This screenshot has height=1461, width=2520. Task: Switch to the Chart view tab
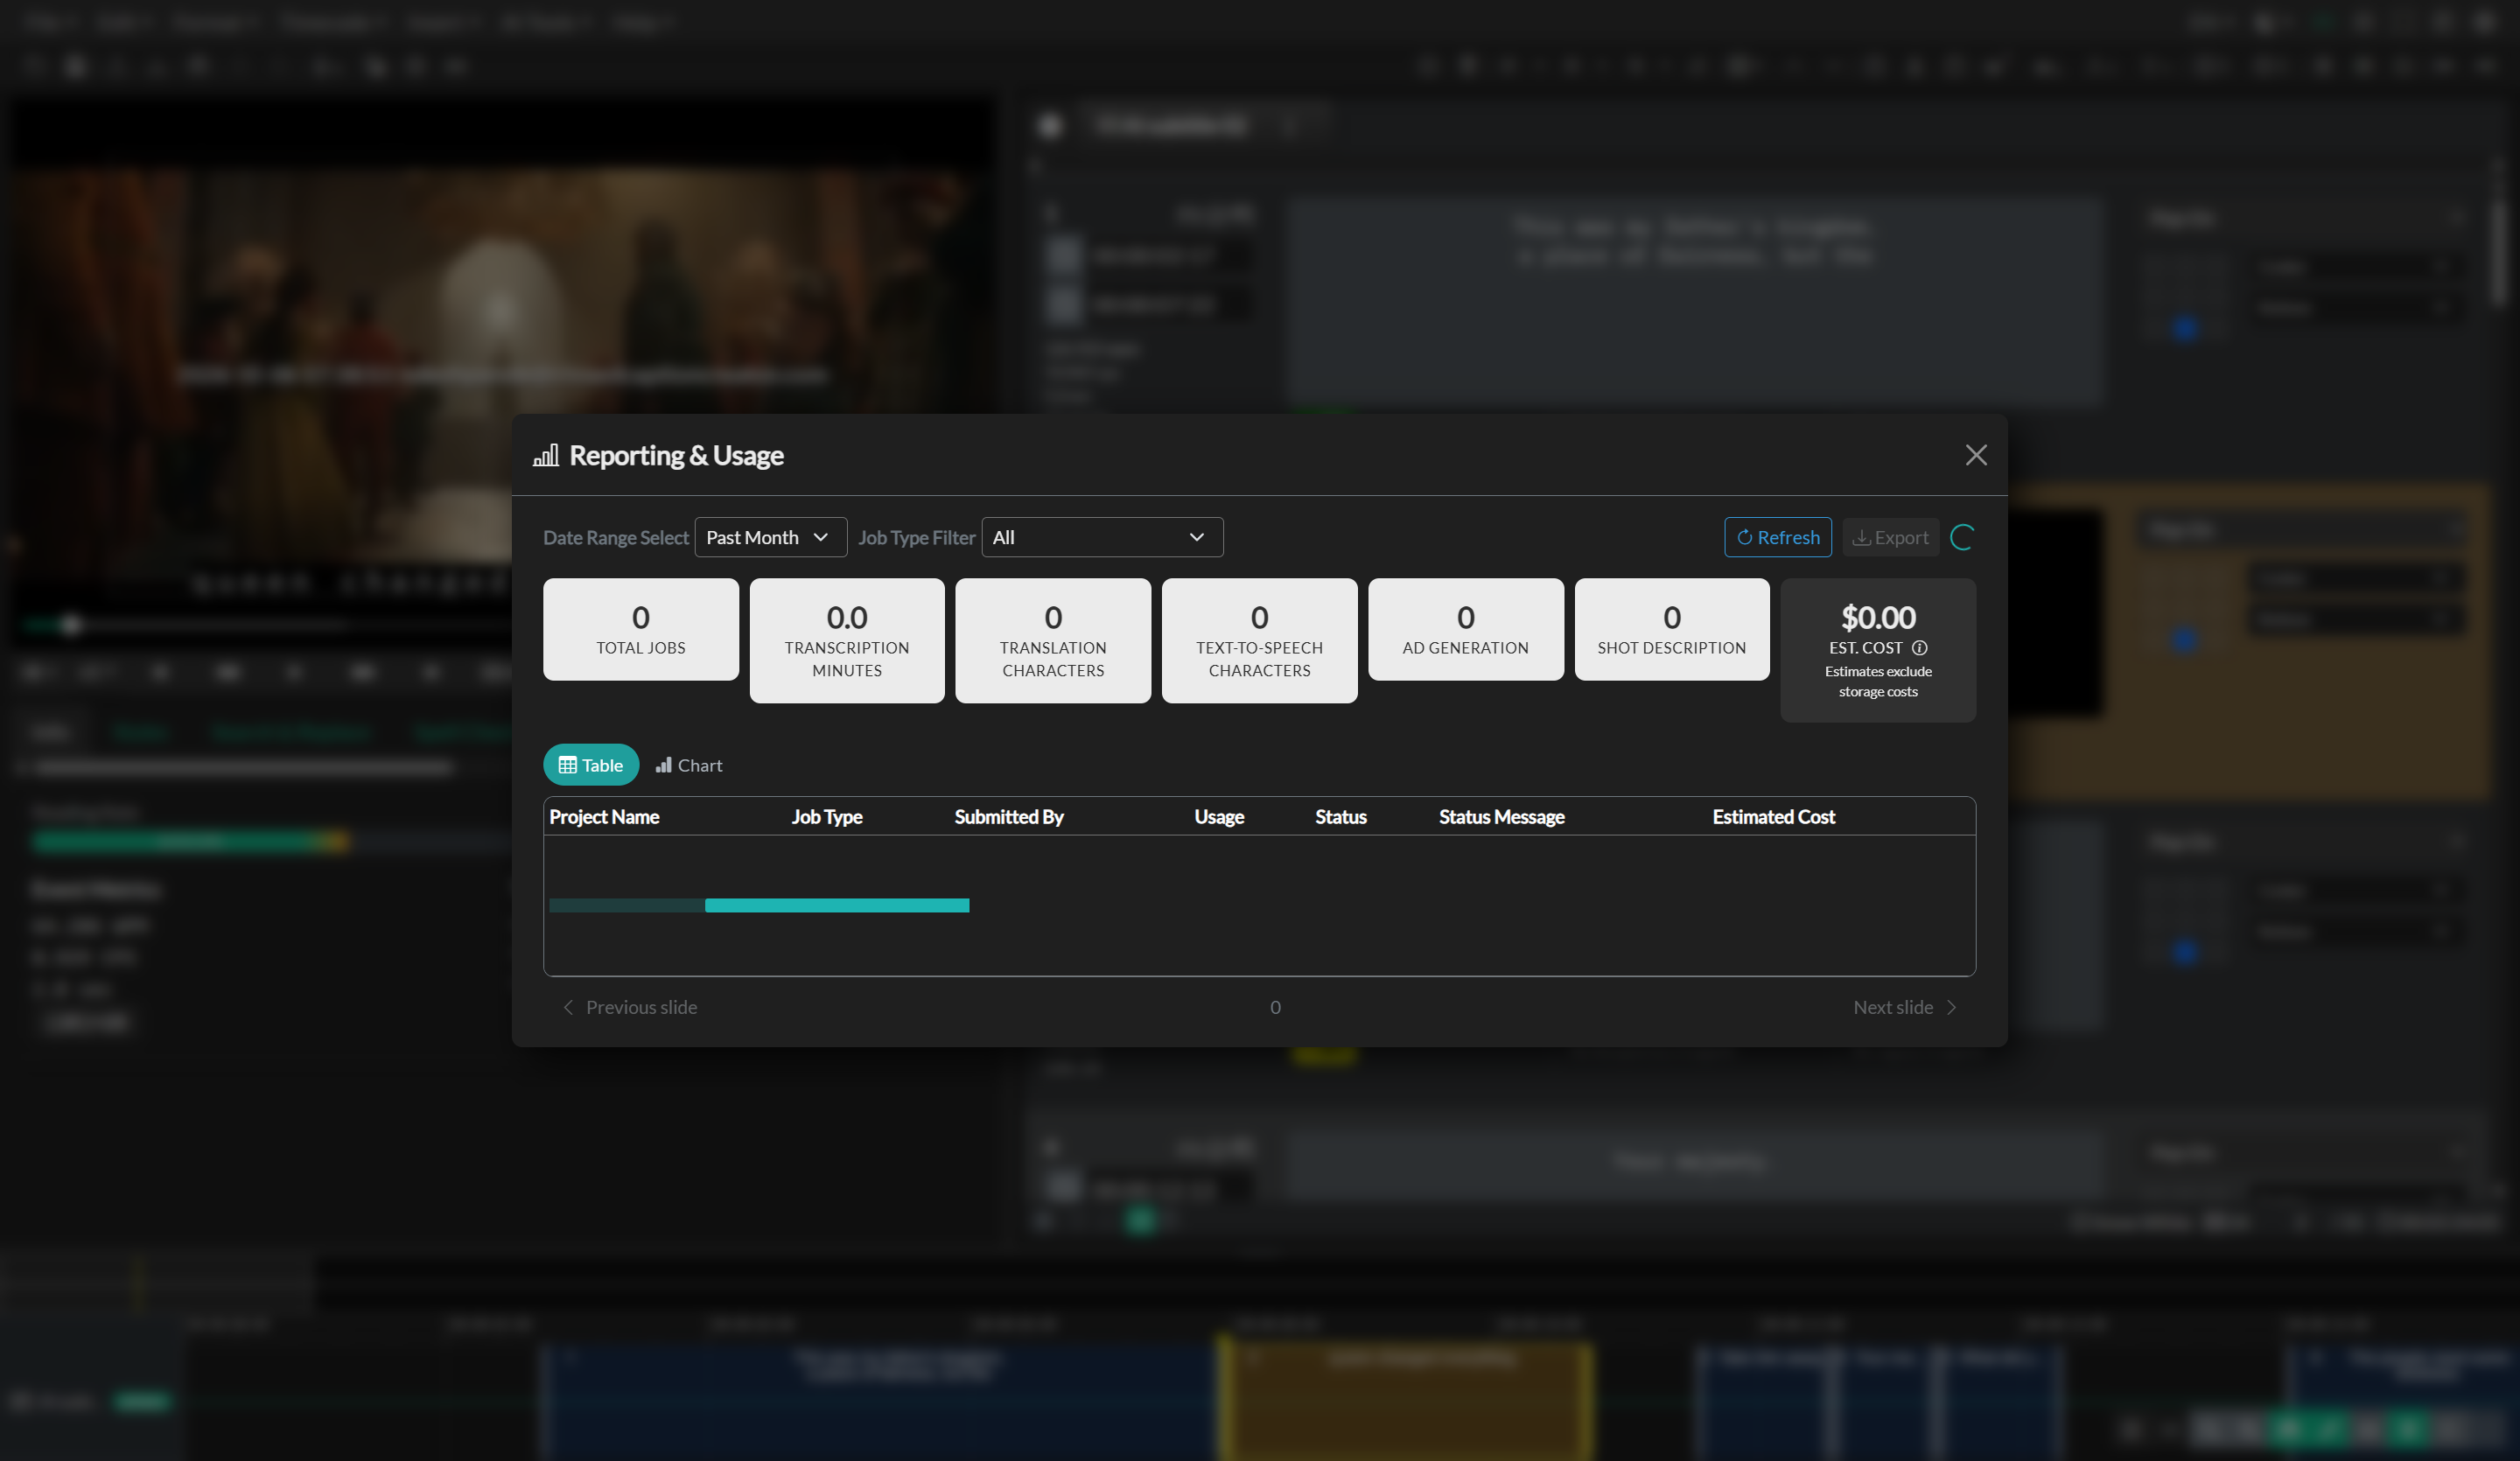(x=689, y=764)
